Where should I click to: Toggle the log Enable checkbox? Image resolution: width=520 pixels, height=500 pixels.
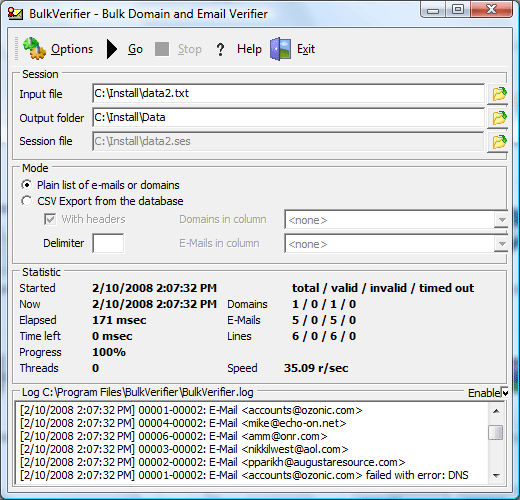point(505,393)
